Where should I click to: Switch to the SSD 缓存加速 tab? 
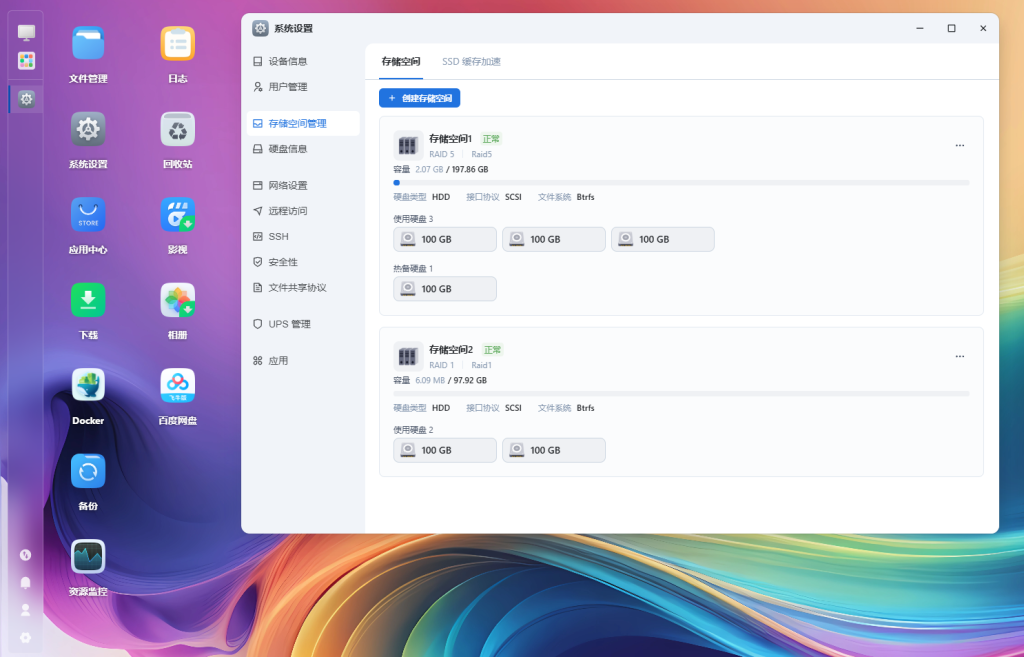pyautogui.click(x=471, y=62)
